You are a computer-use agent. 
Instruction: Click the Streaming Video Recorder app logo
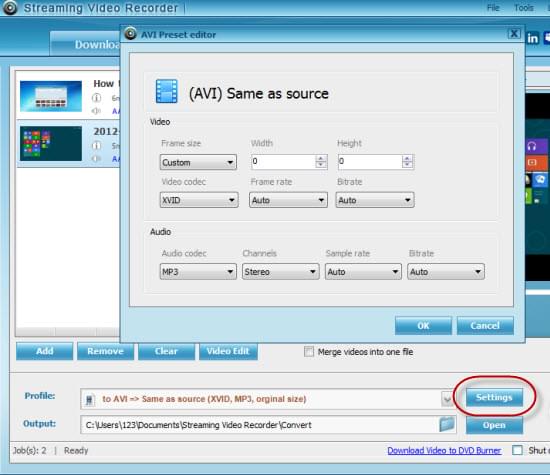pos(10,8)
